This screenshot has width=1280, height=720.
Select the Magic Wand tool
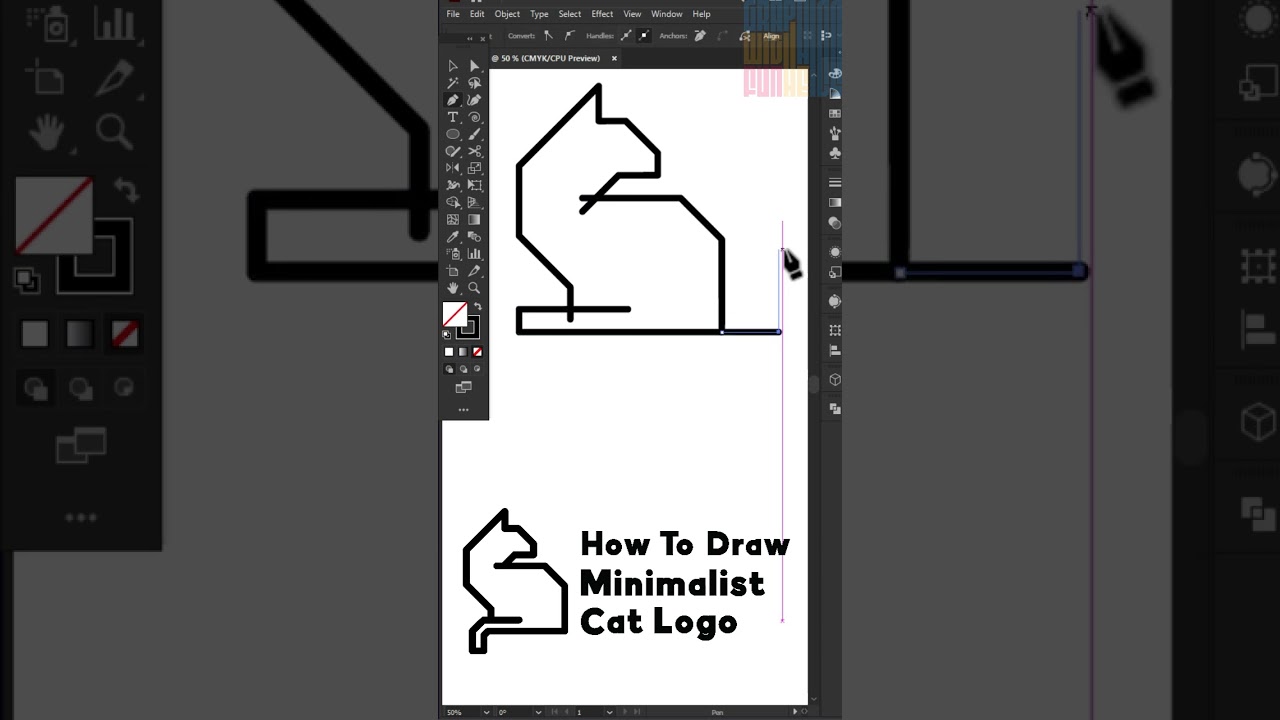(x=453, y=83)
